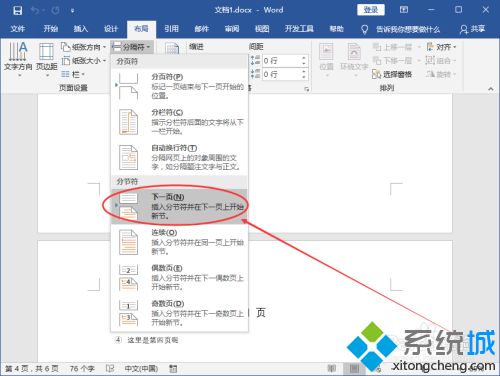Image resolution: width=500 pixels, height=376 pixels.
Task: Select the 布局 tab
Action: (x=141, y=29)
